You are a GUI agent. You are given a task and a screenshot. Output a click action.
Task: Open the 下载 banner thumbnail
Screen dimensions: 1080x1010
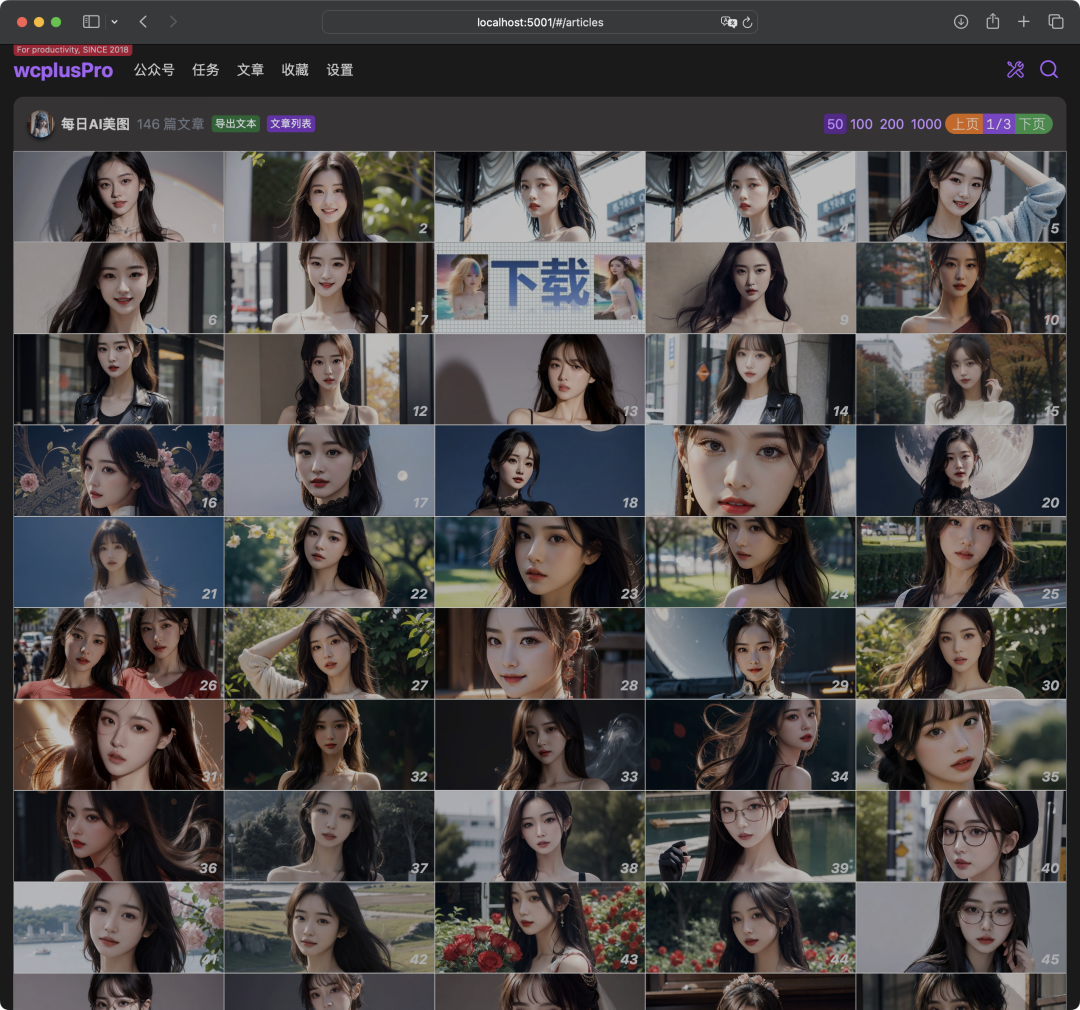[540, 288]
